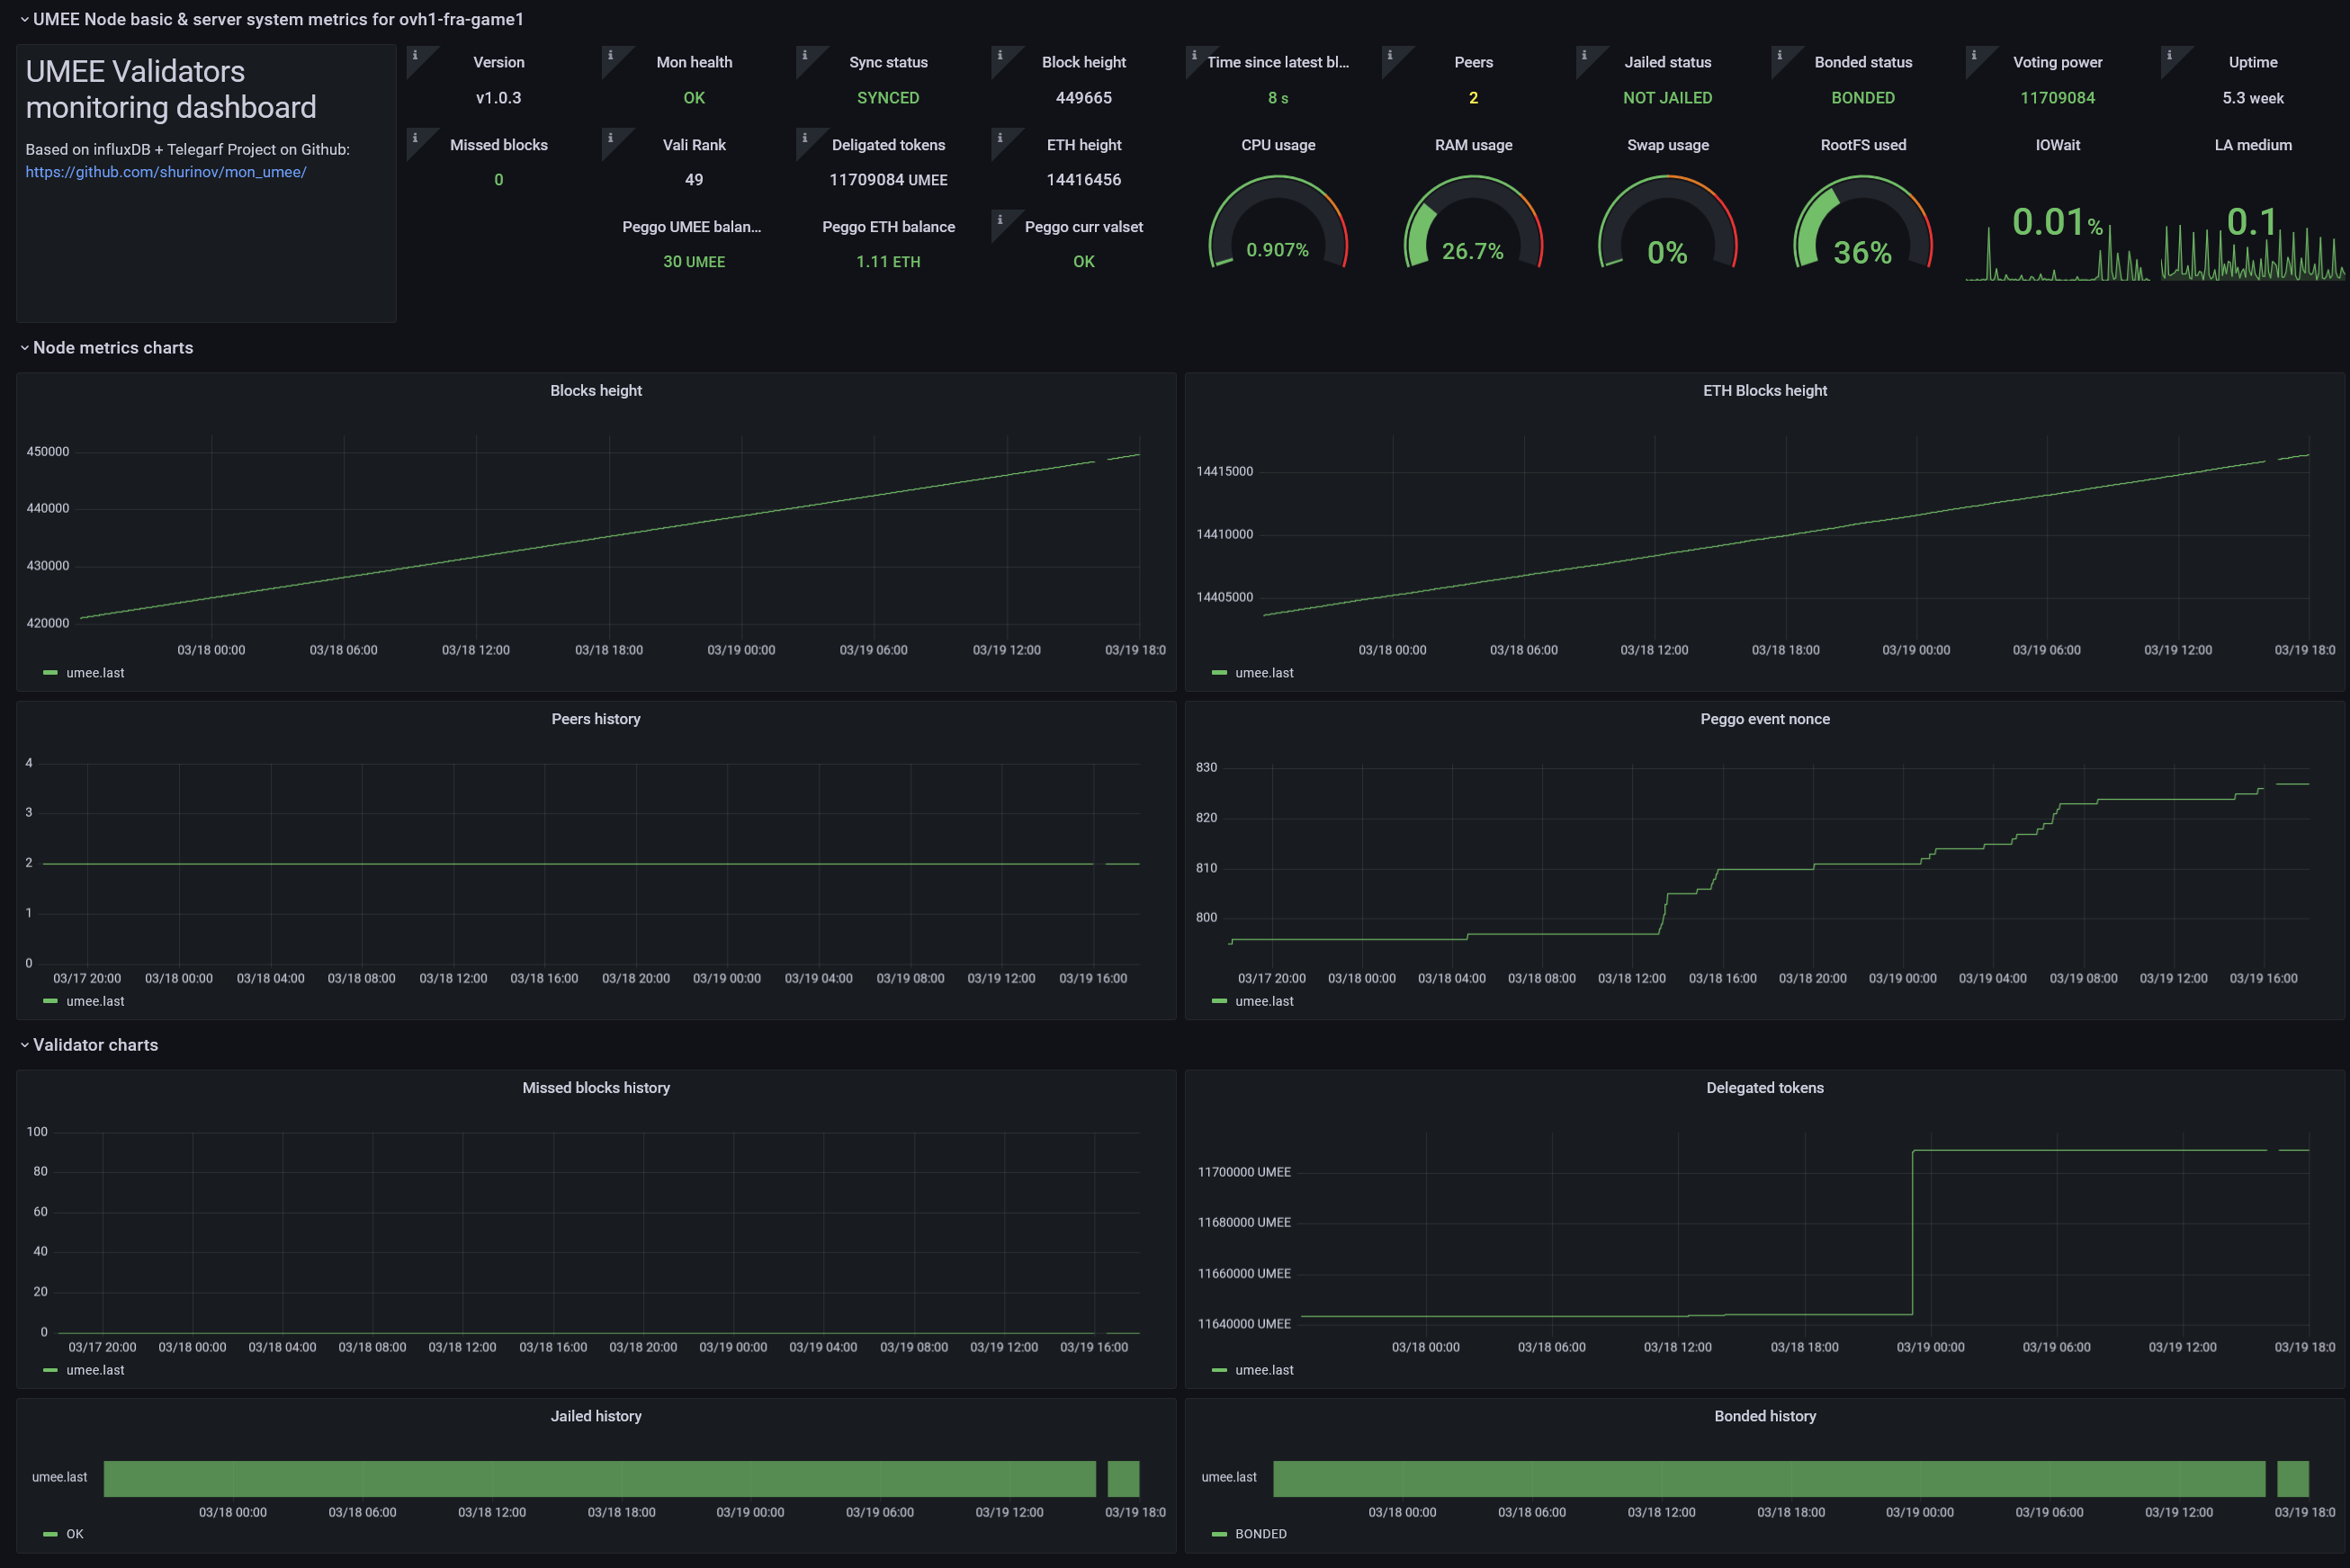
Task: Click info icon beside Uptime panel
Action: 2168,56
